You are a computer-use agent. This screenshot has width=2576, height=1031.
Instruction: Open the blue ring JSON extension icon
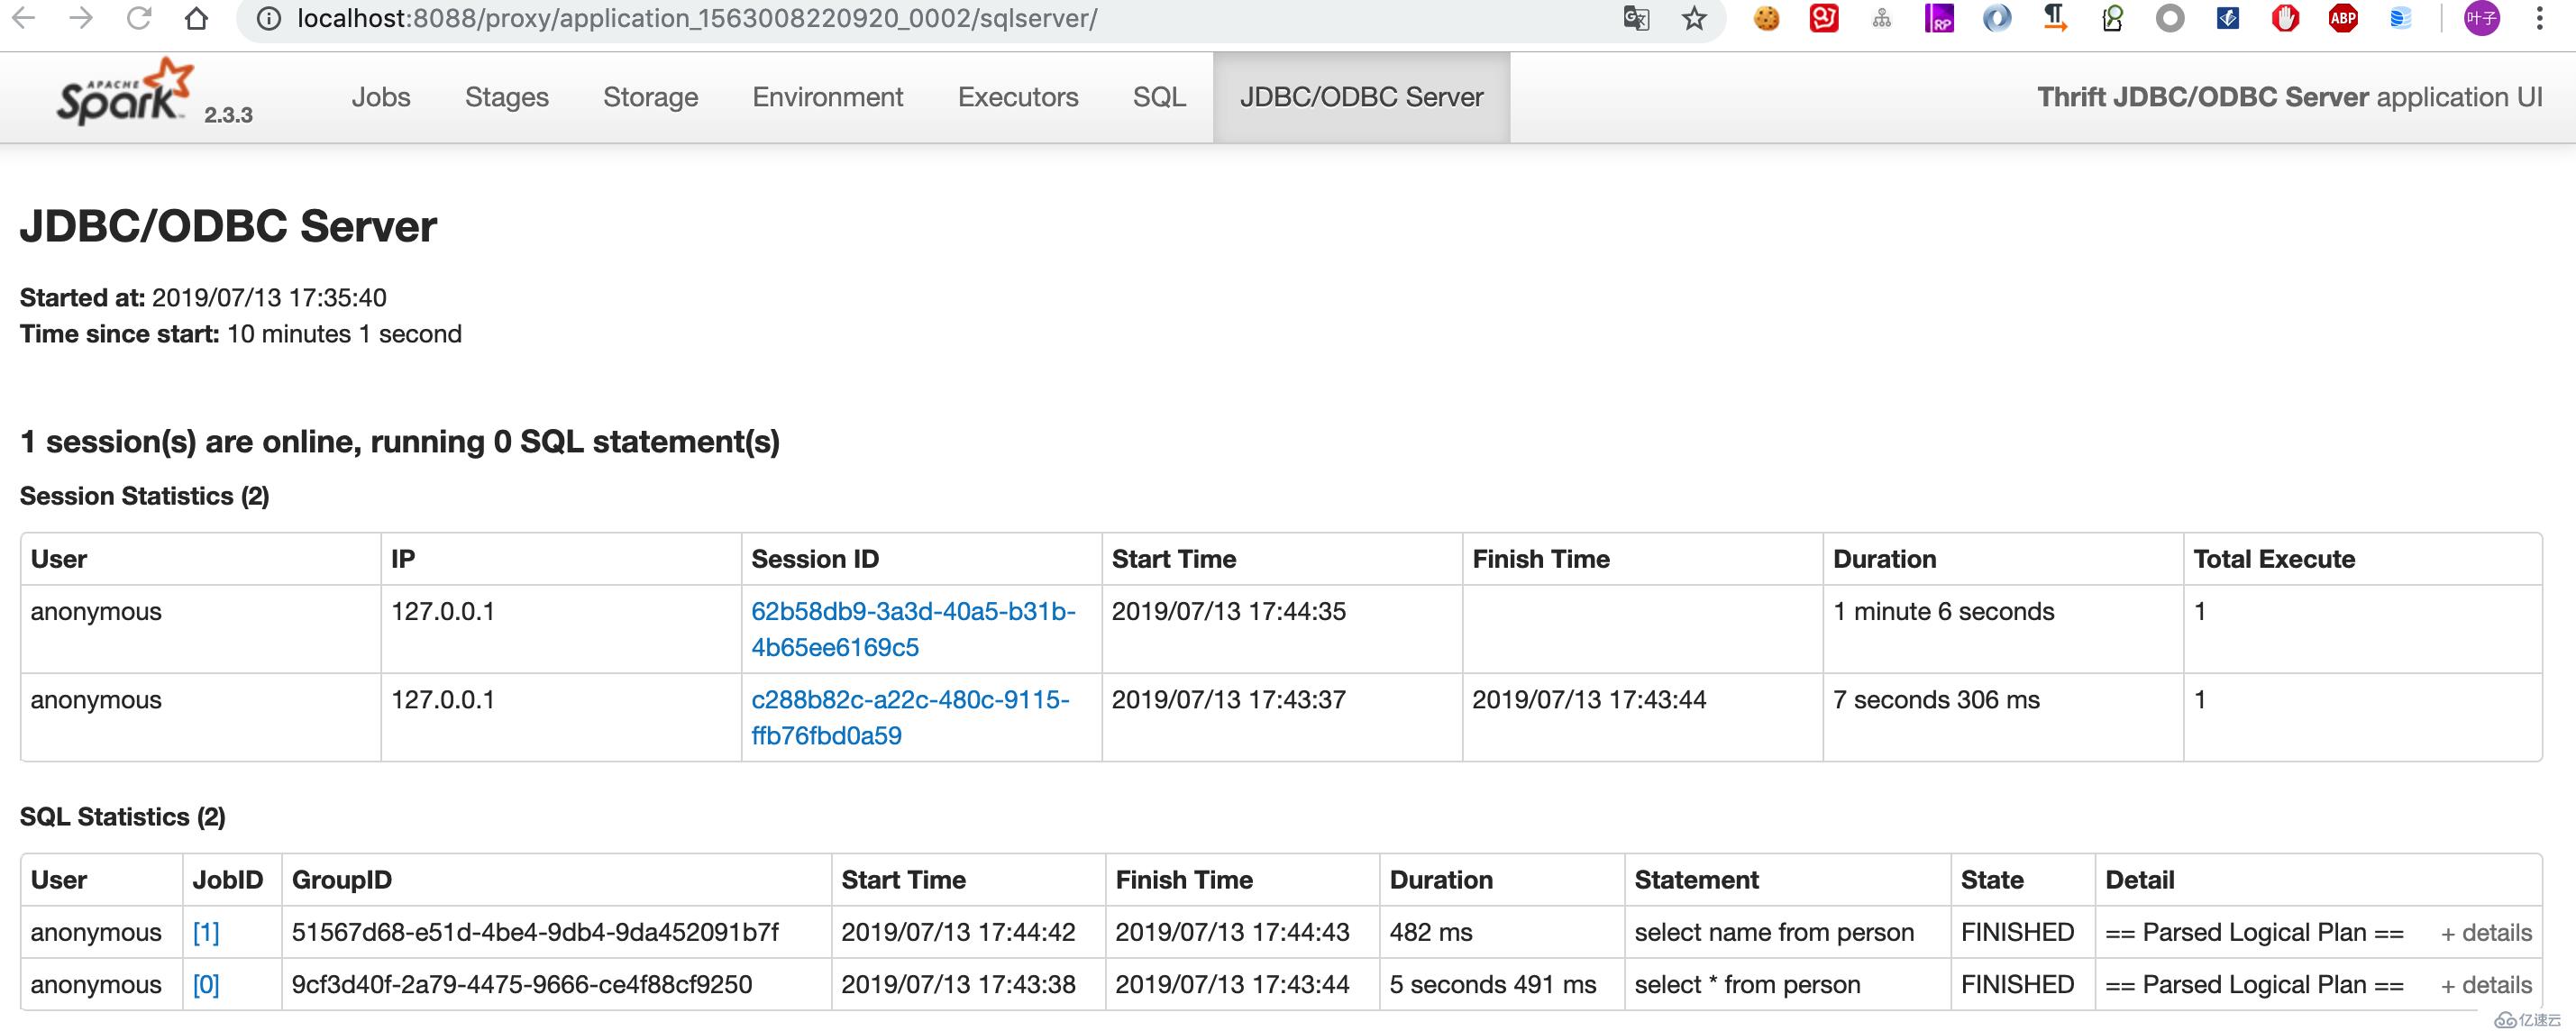[x=1997, y=18]
